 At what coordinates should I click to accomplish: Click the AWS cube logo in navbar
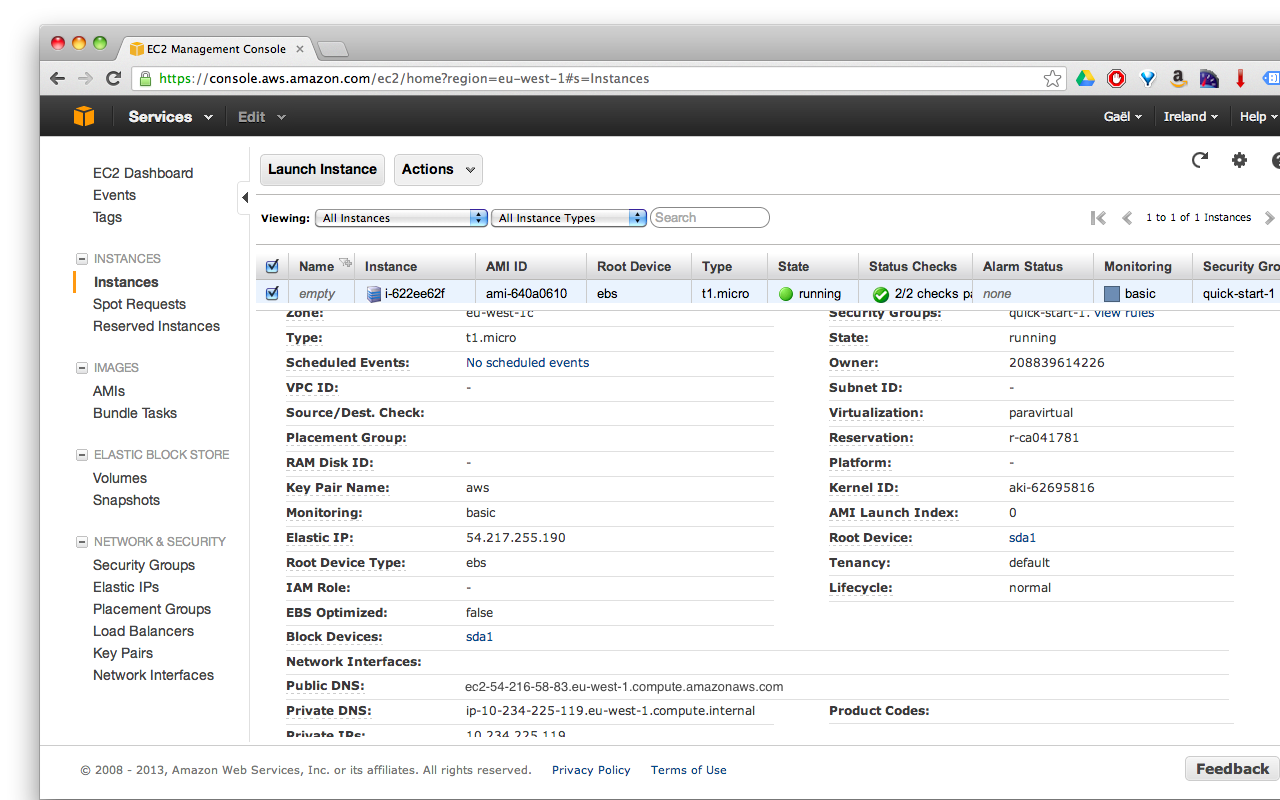84,116
